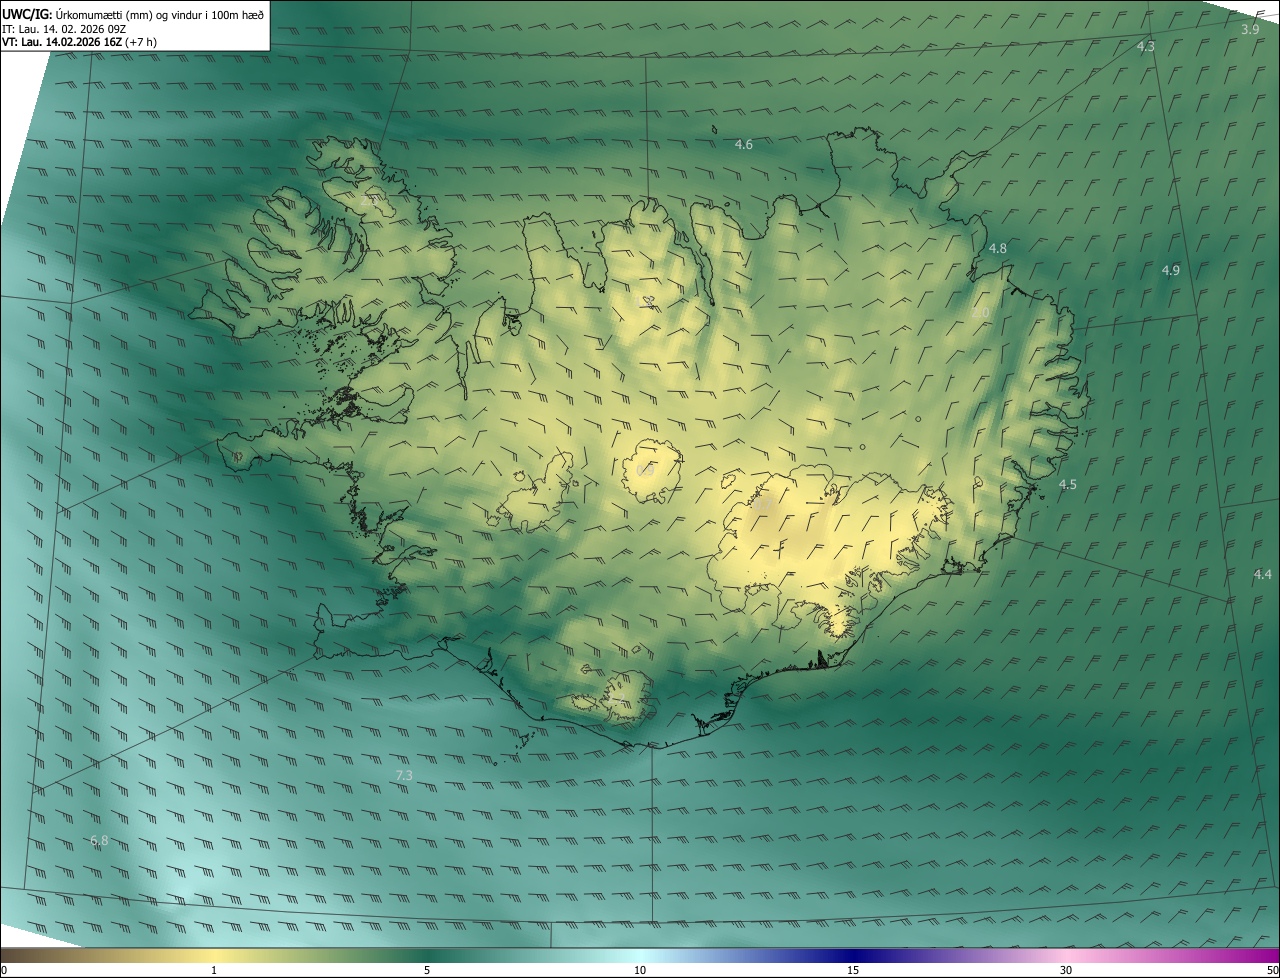The image size is (1280, 978).
Task: Click the 4.3 precipitation value on the map
Action: point(1146,47)
